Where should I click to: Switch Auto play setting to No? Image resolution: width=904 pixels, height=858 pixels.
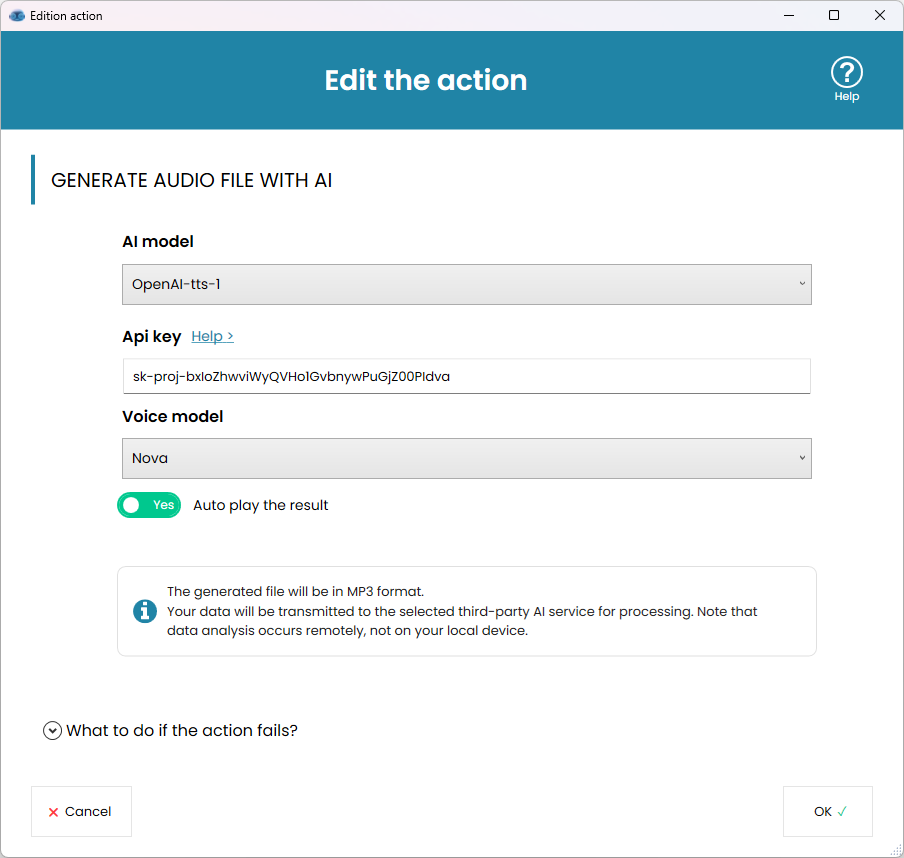[148, 505]
